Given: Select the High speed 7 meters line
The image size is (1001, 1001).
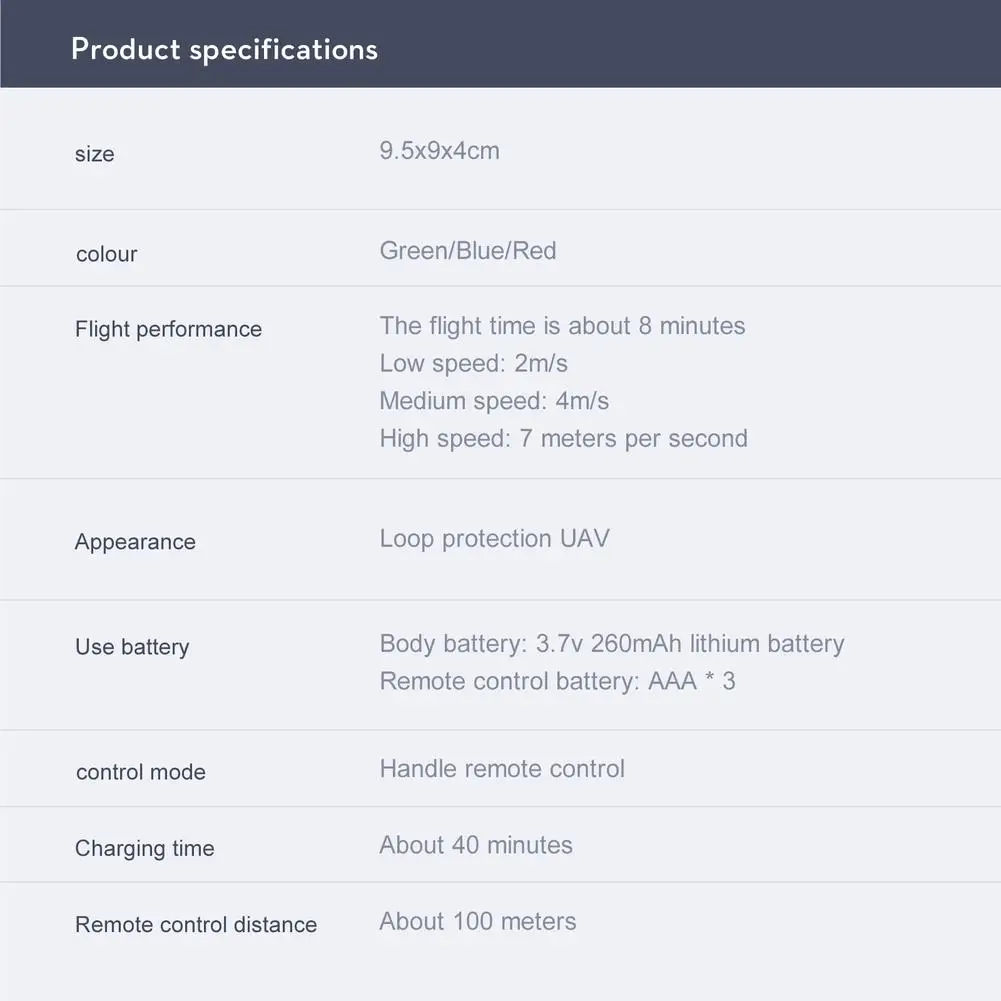Looking at the screenshot, I should [x=563, y=438].
